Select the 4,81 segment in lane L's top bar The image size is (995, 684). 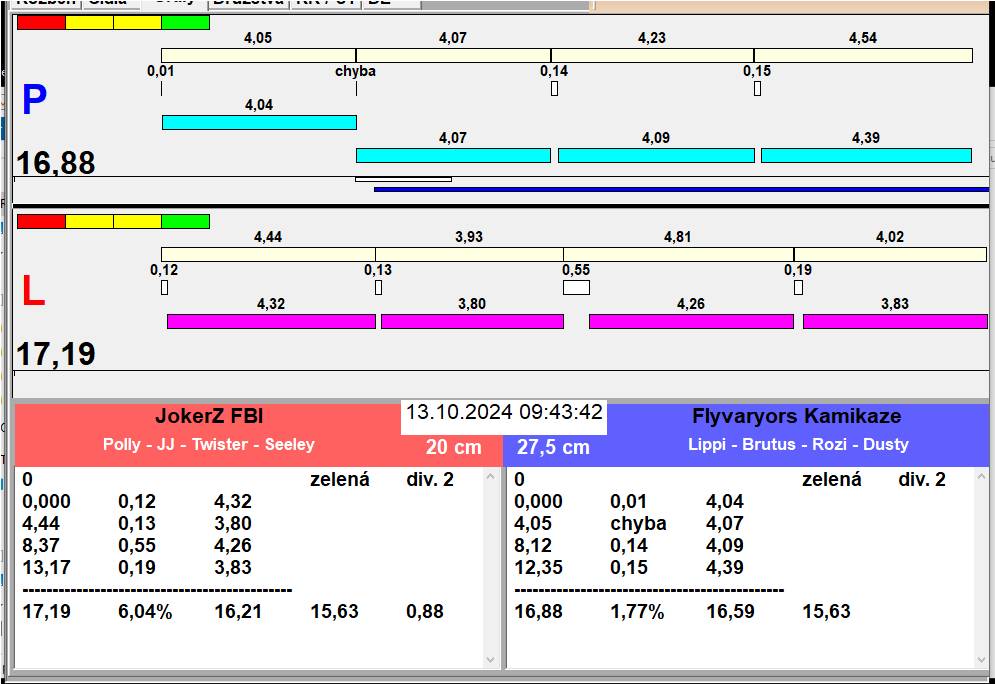(678, 254)
